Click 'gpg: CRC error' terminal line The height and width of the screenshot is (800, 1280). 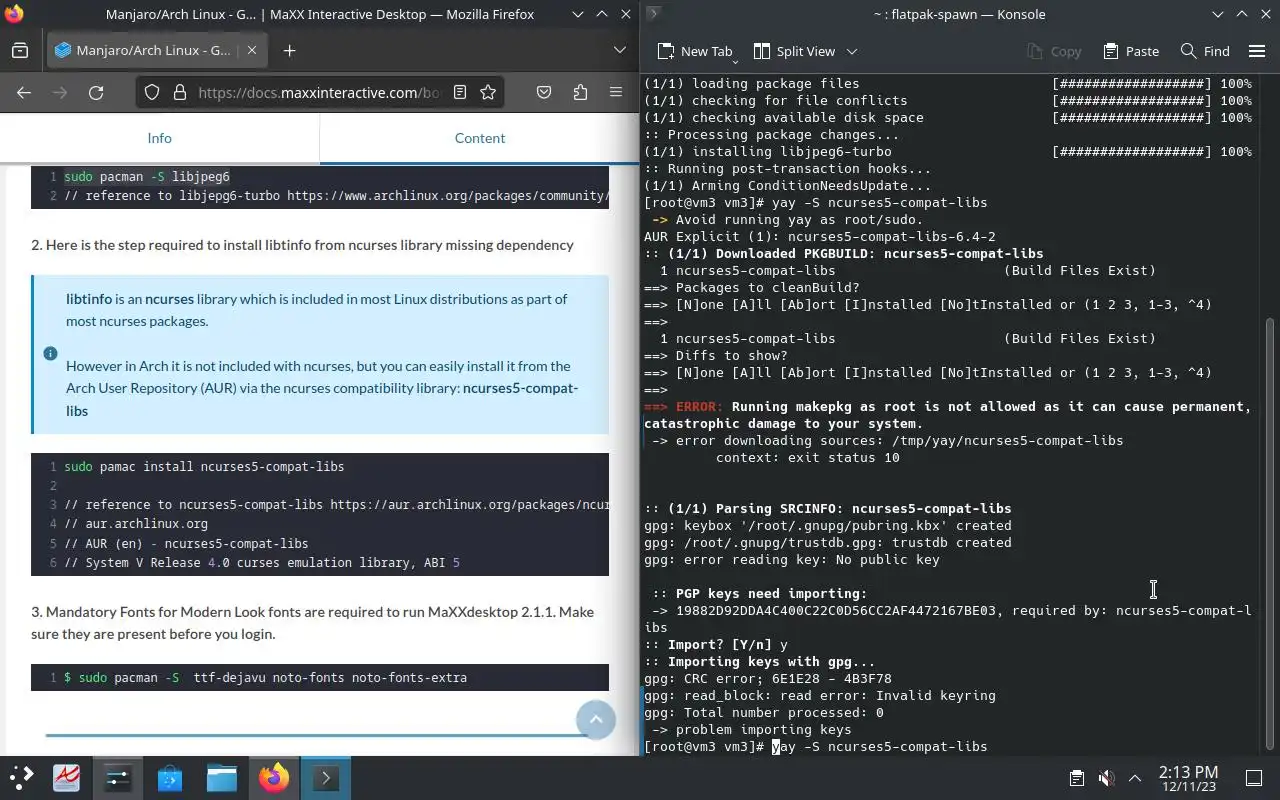pyautogui.click(x=768, y=679)
